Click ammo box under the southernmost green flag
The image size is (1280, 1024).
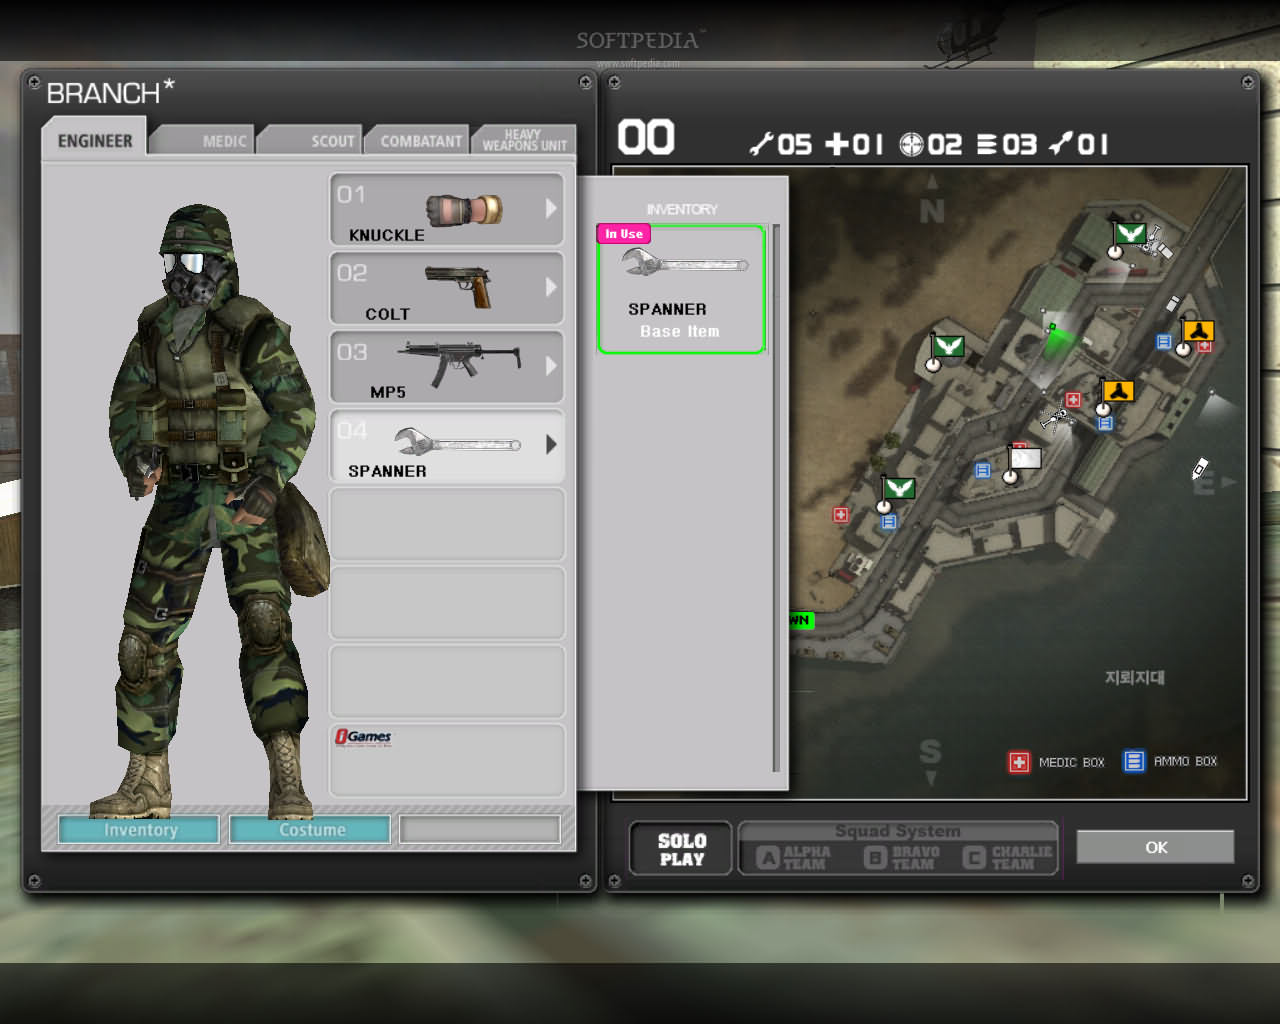click(889, 521)
